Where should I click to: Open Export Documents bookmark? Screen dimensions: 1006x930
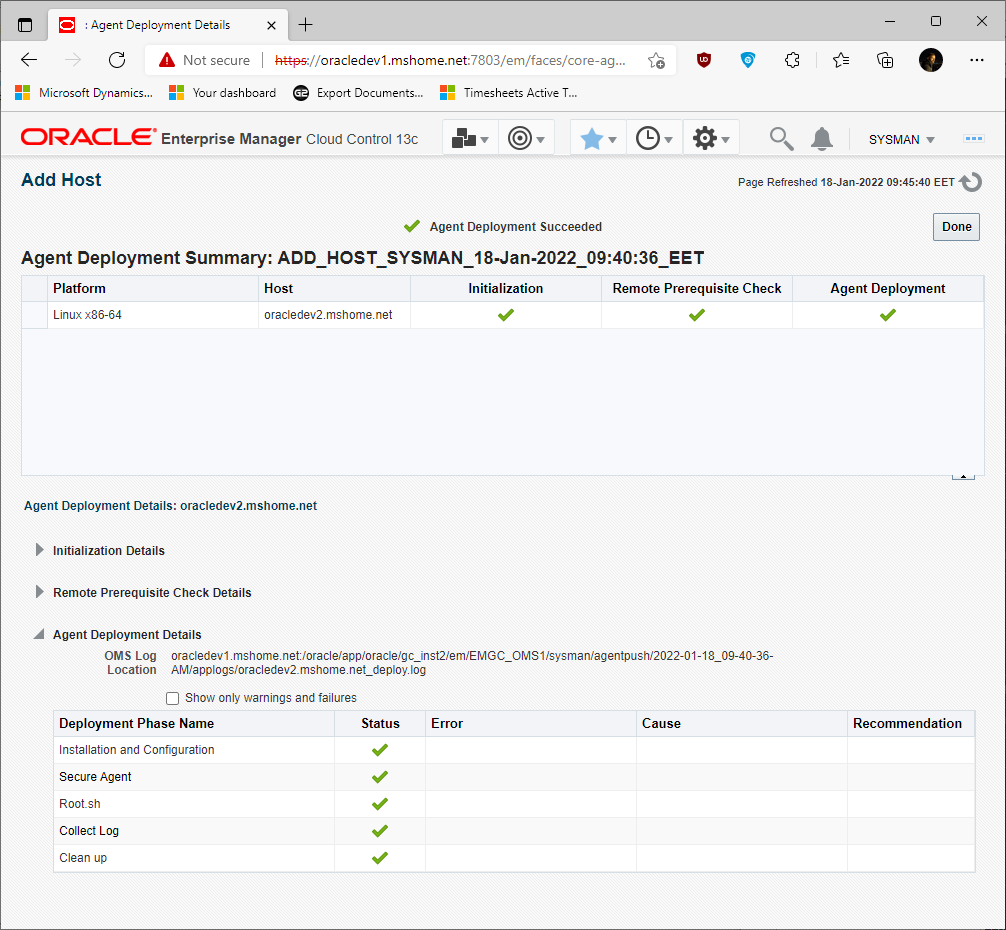[x=358, y=93]
